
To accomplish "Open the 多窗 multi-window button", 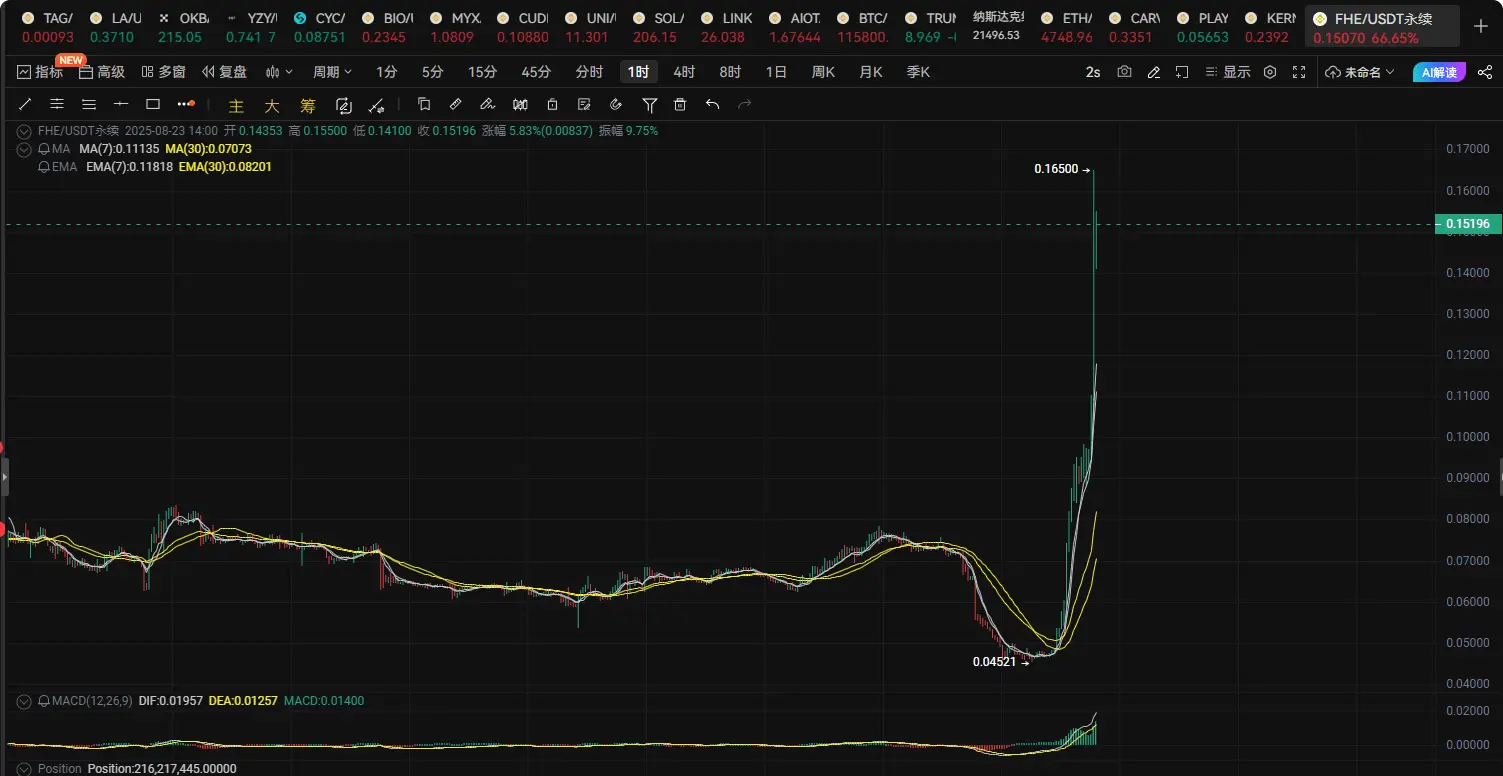I will [164, 72].
